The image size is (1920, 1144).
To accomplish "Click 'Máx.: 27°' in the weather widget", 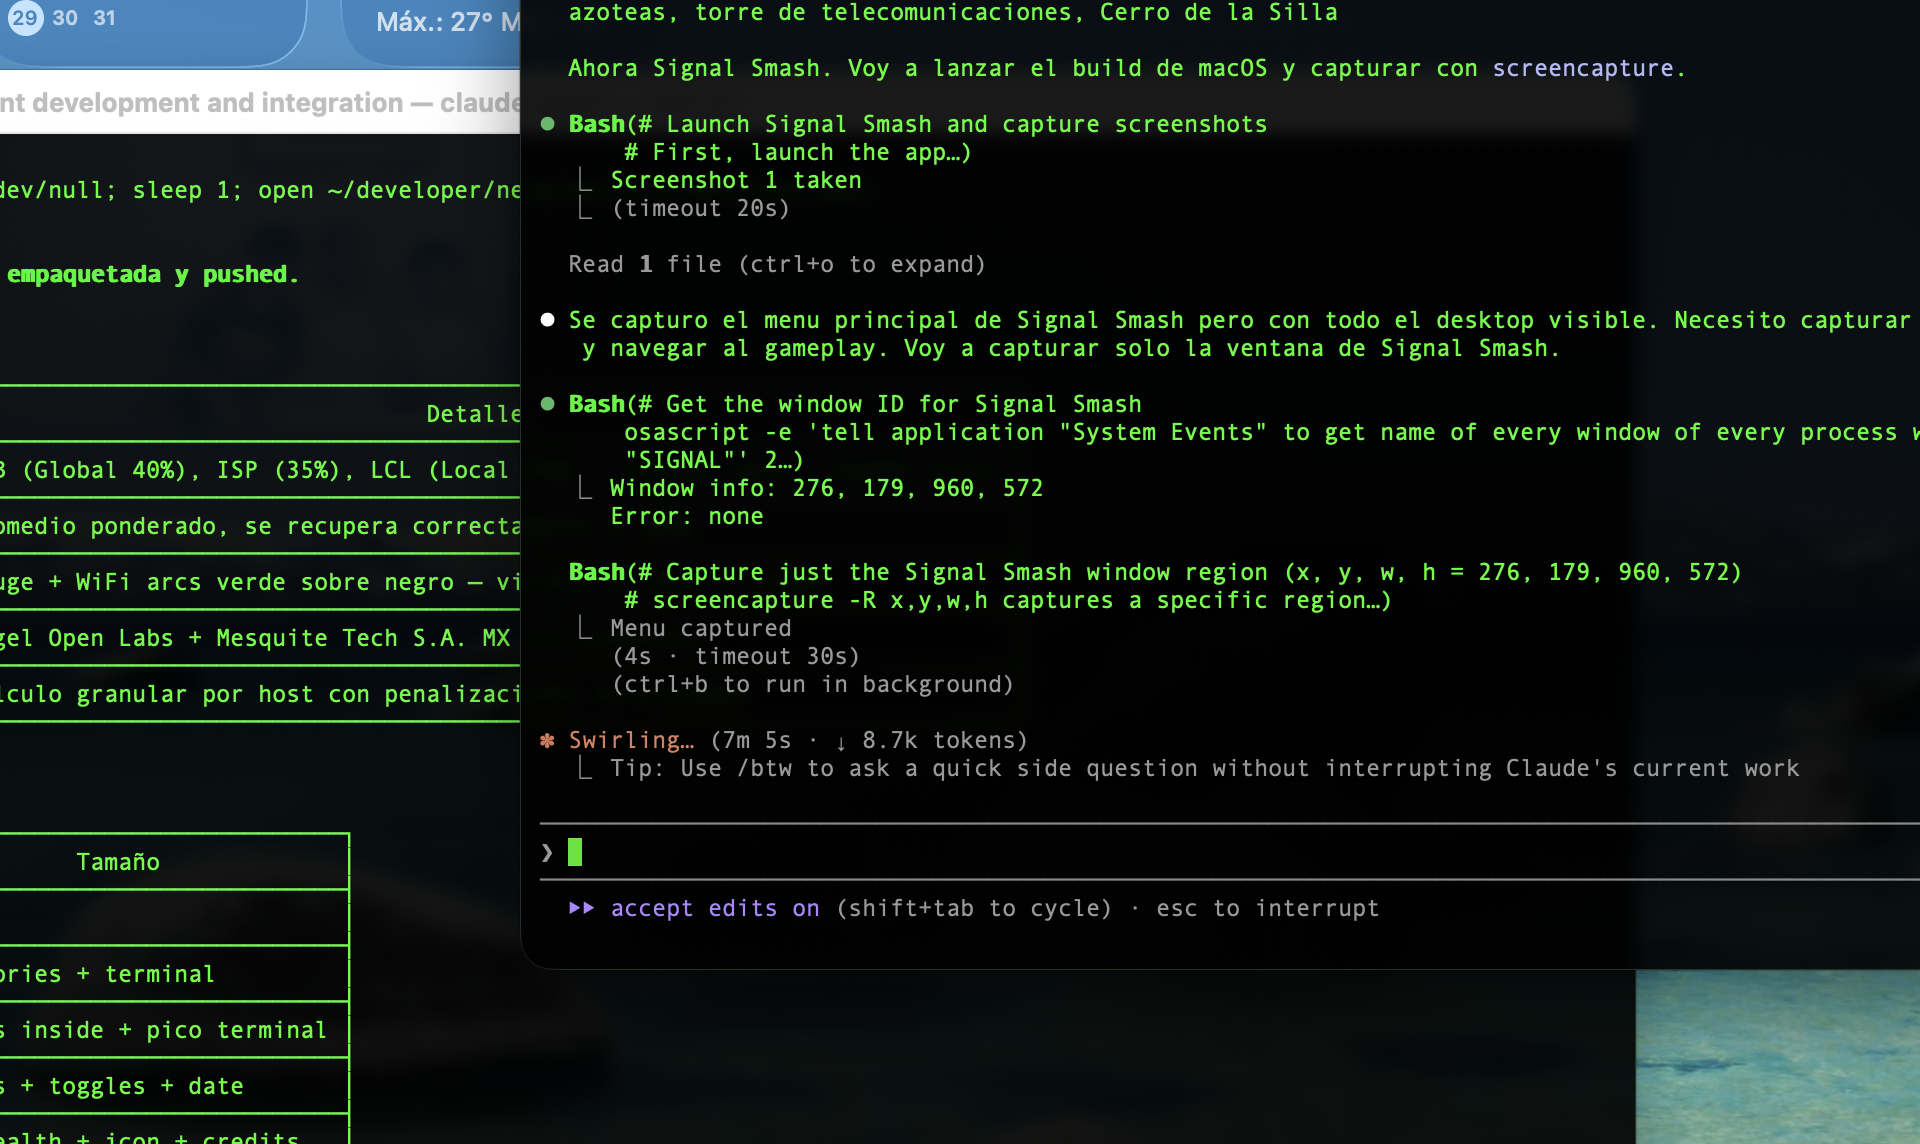I will click(x=434, y=22).
